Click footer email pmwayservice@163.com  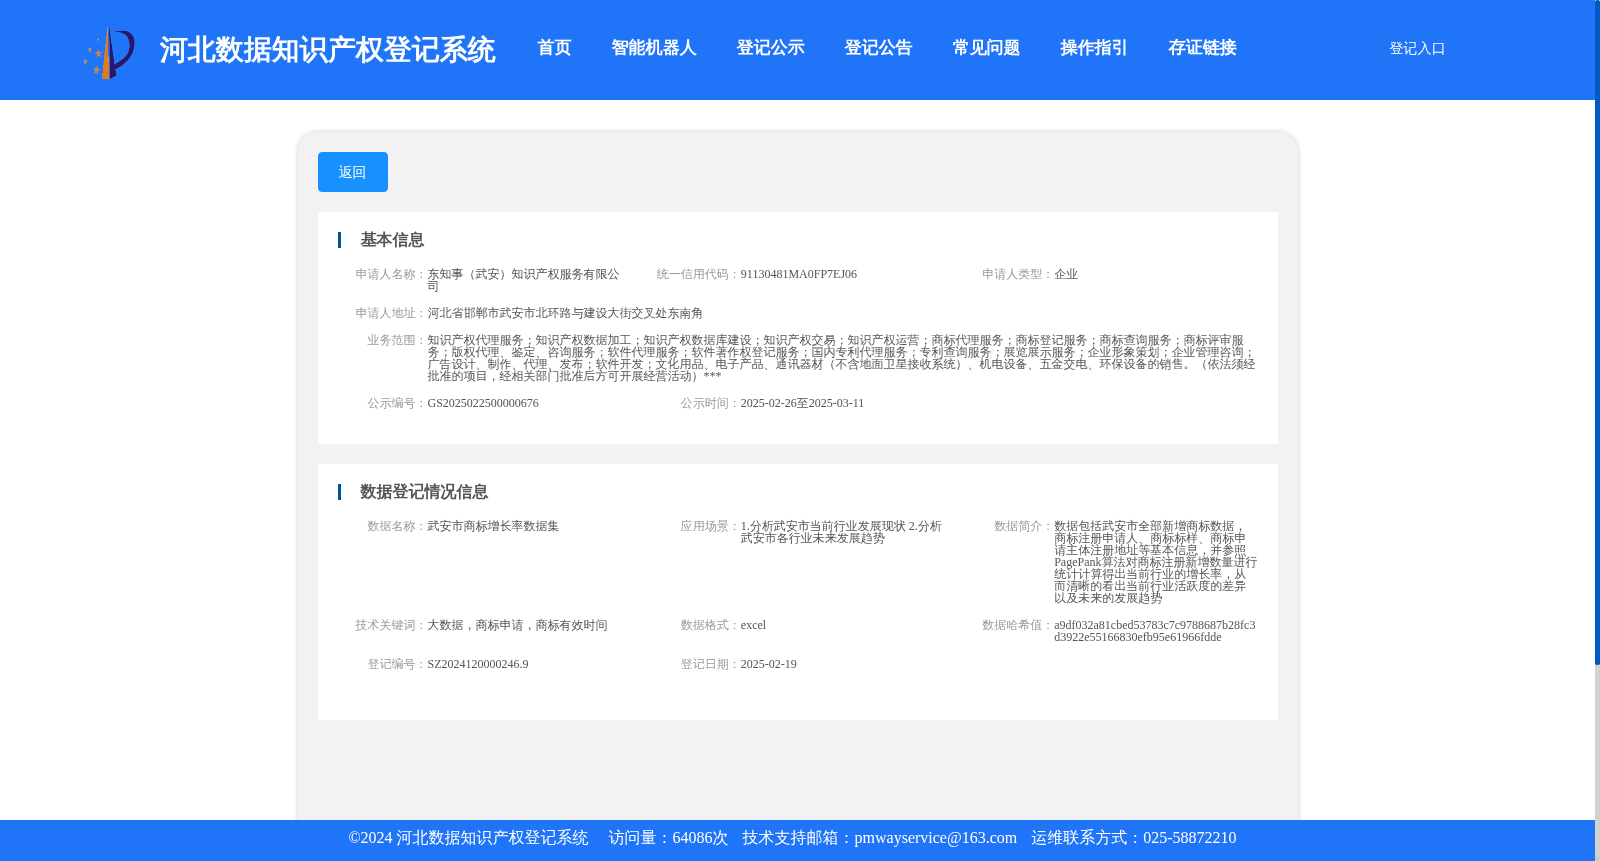pyautogui.click(x=935, y=838)
